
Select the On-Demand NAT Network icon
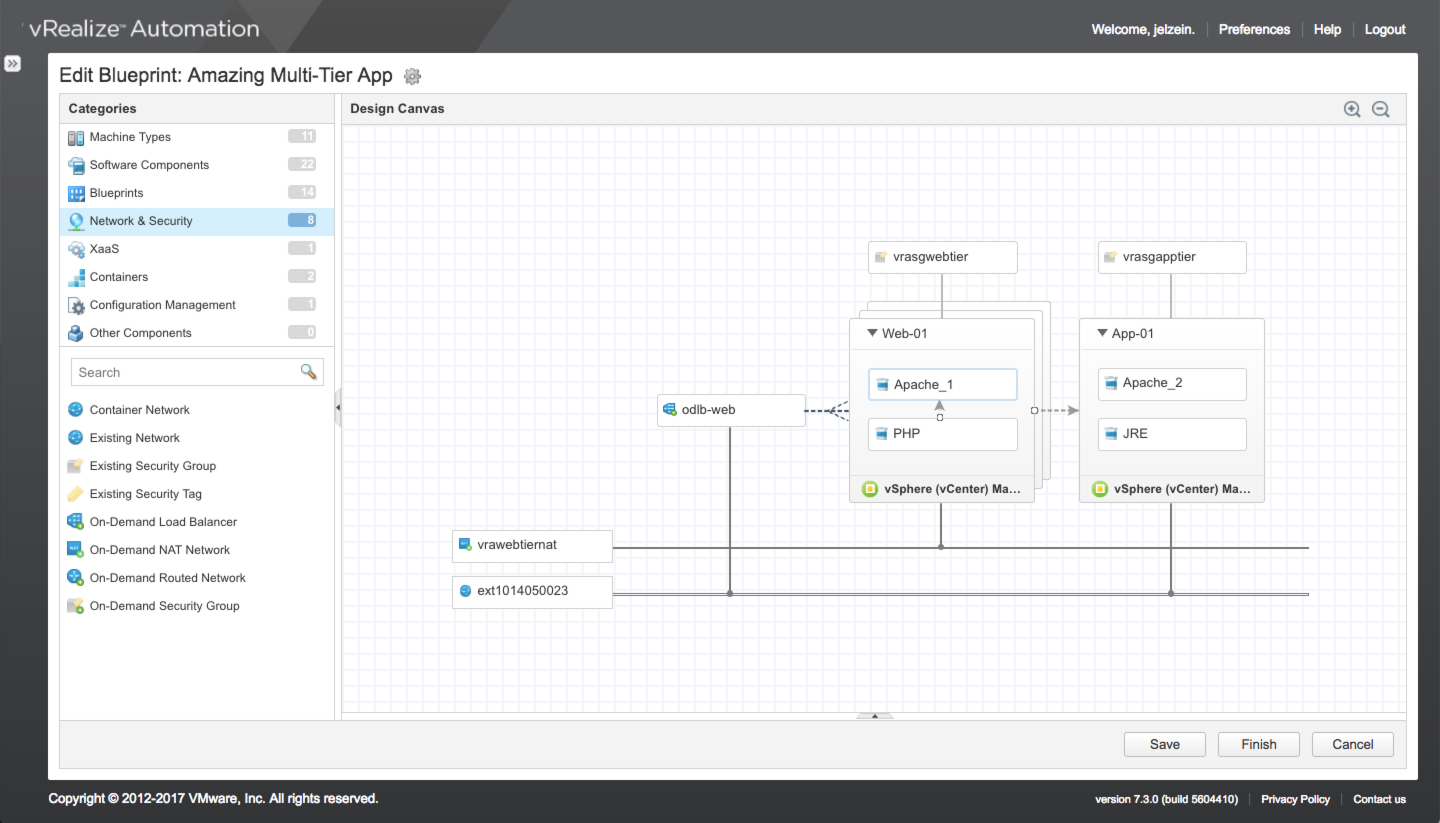pos(75,550)
